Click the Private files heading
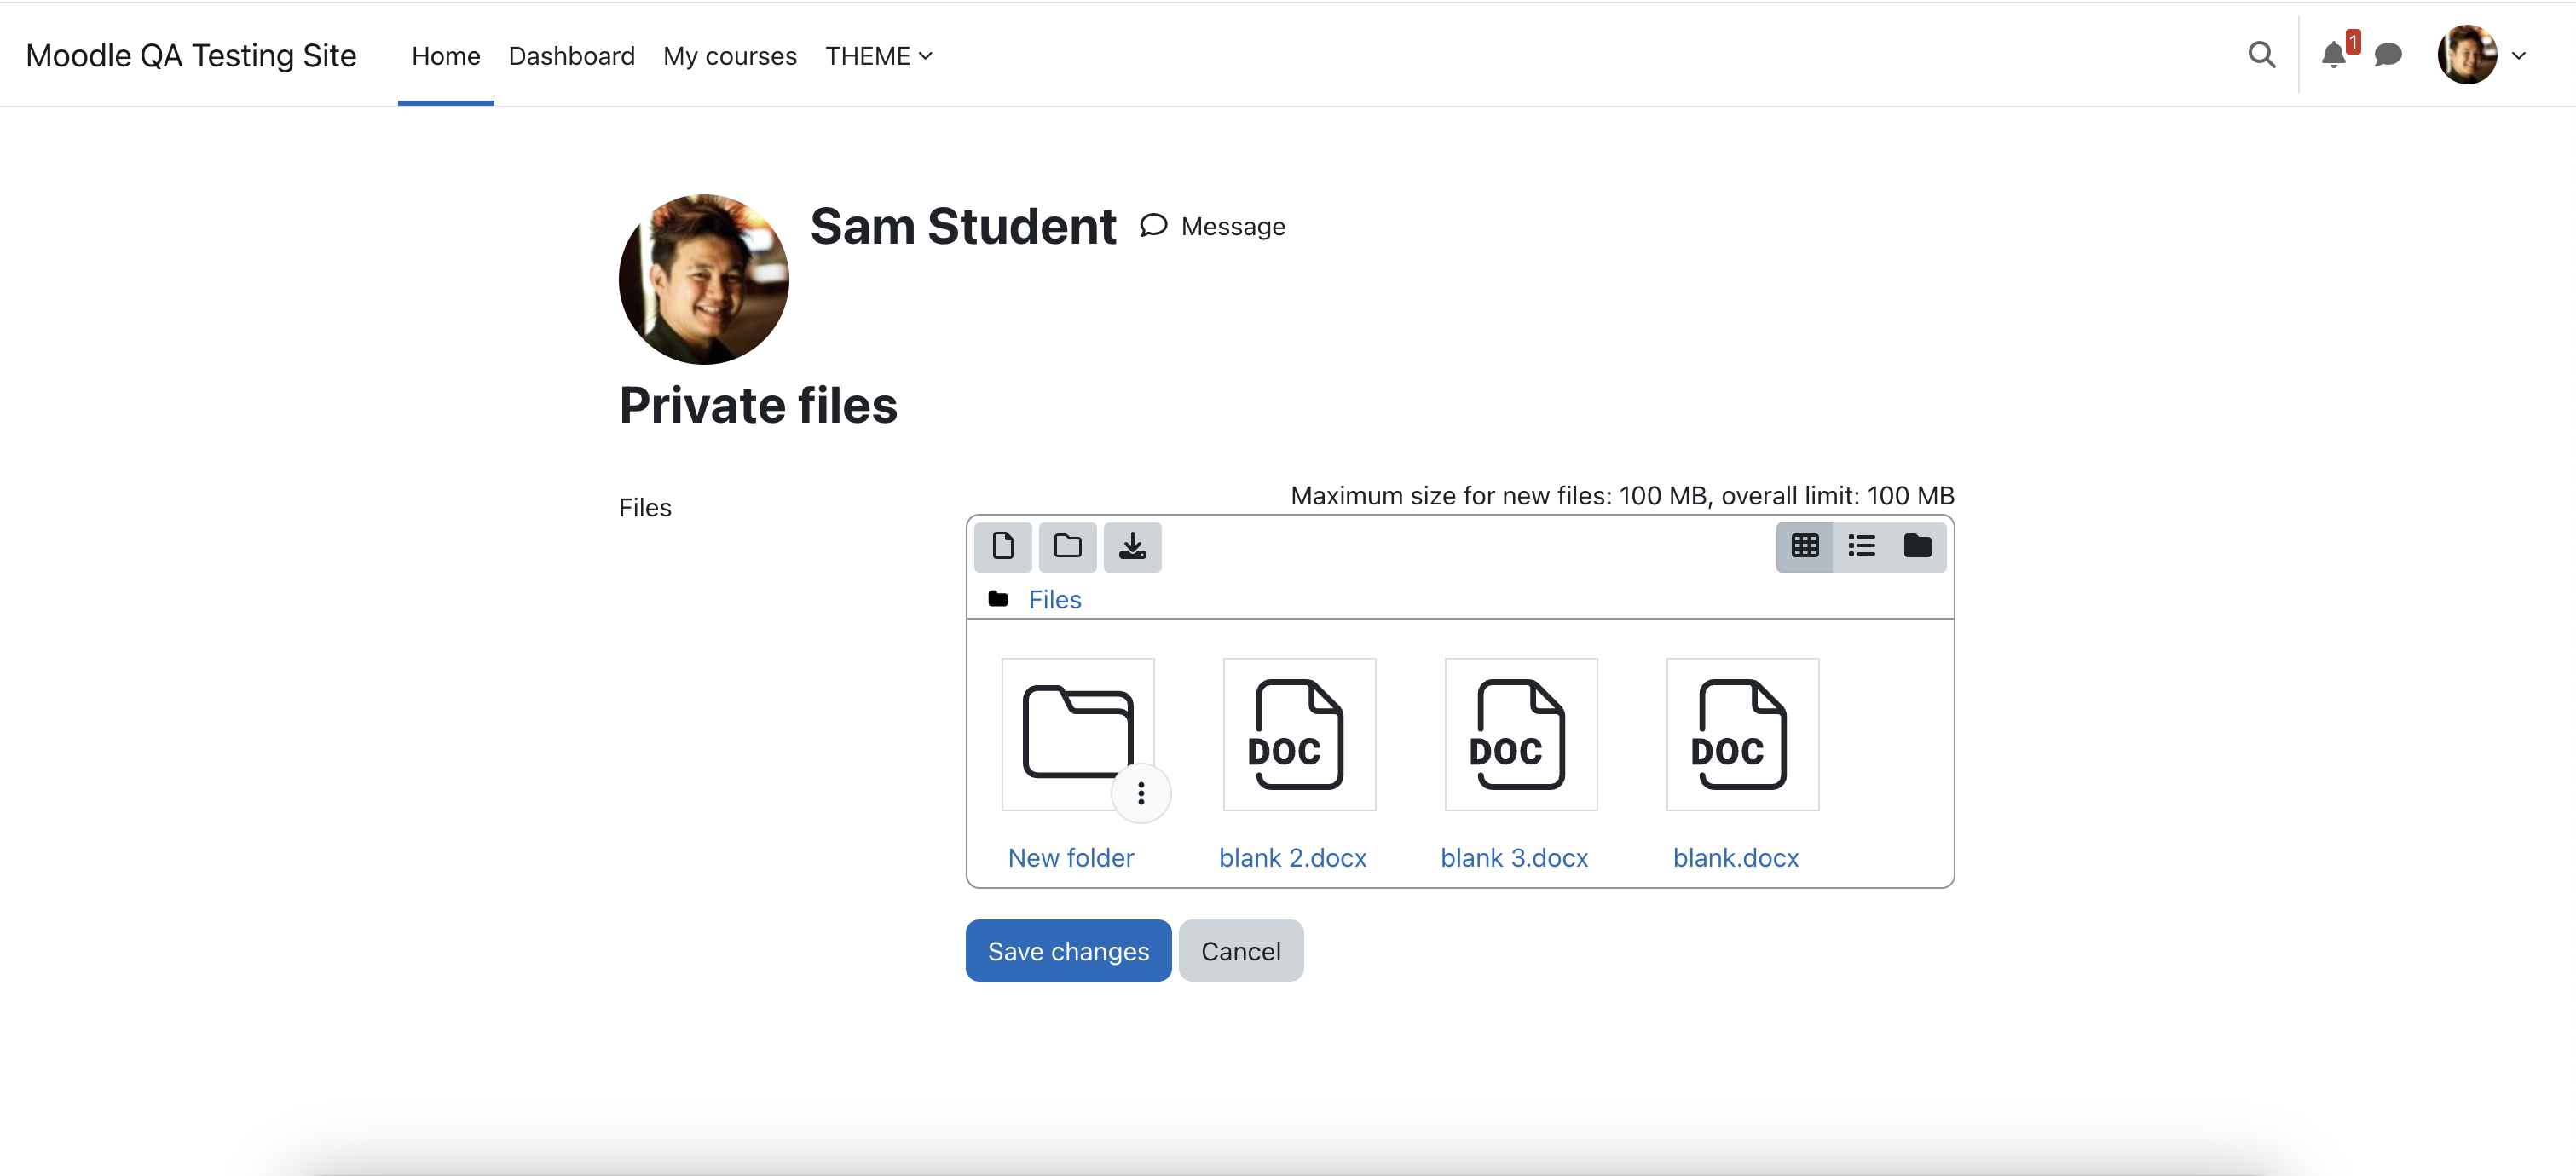The image size is (2576, 1176). tap(758, 406)
